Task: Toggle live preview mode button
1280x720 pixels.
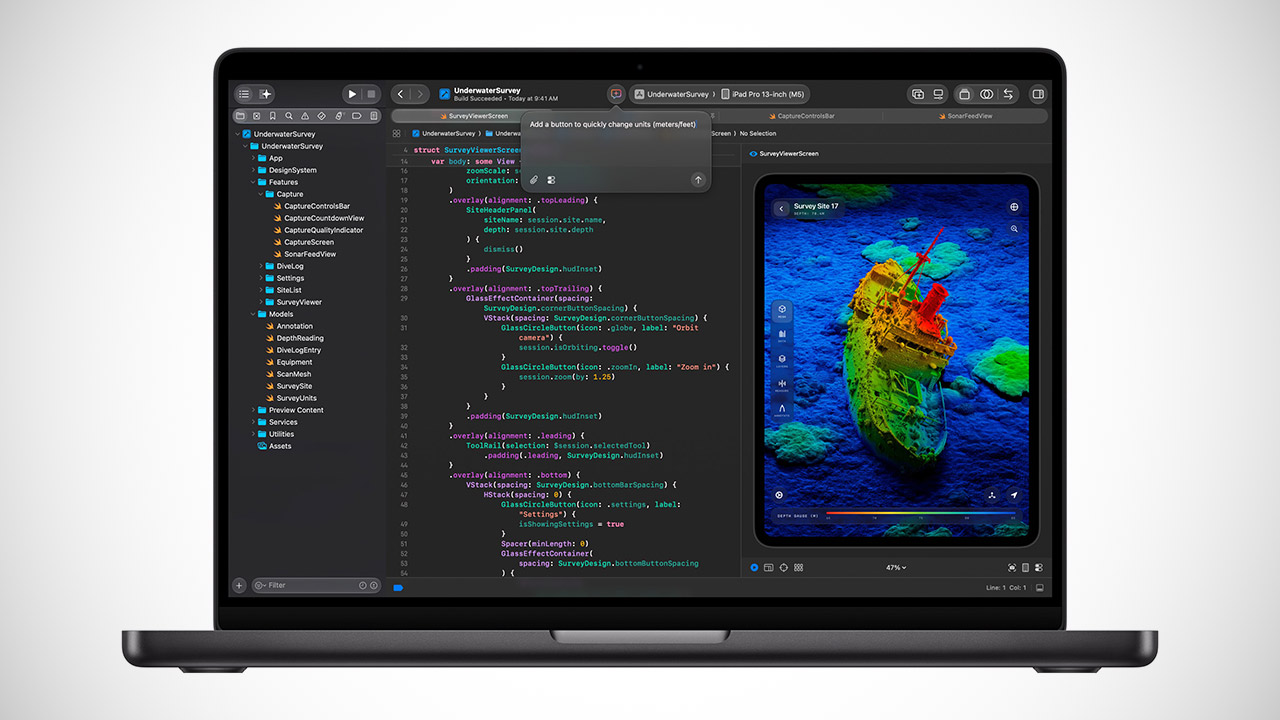Action: coord(754,568)
